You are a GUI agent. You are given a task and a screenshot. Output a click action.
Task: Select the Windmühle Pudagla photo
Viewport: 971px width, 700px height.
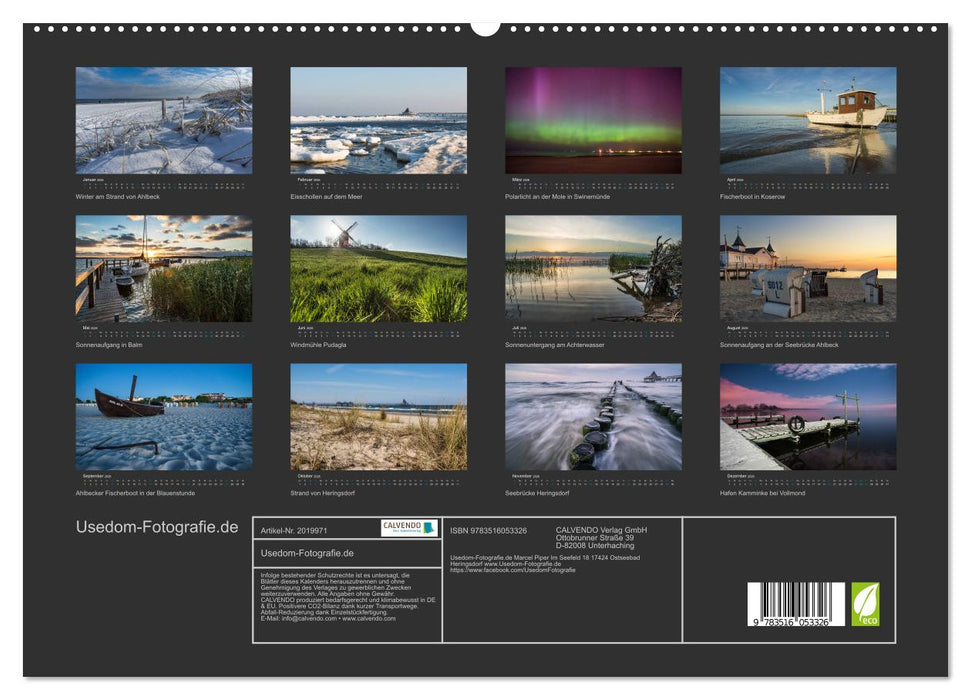pos(378,270)
